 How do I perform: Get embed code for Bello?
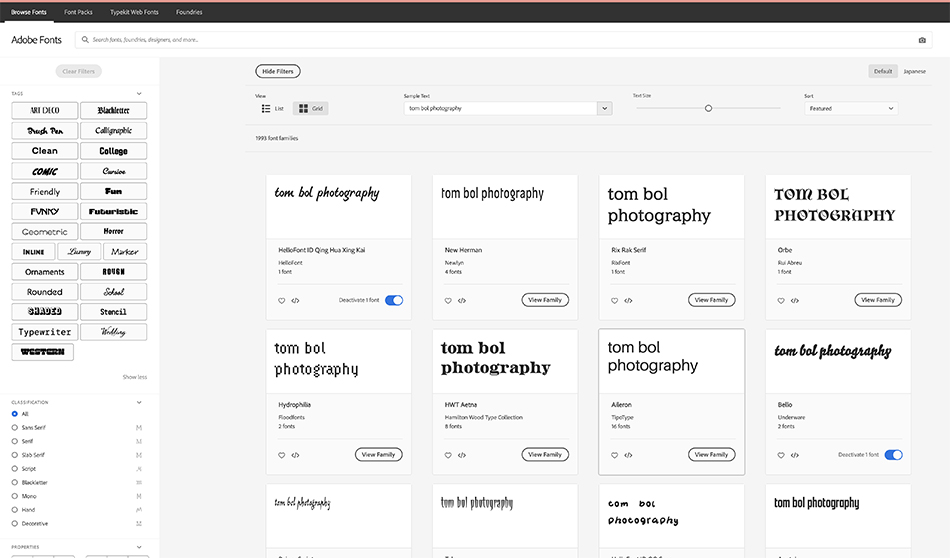pyautogui.click(x=795, y=455)
